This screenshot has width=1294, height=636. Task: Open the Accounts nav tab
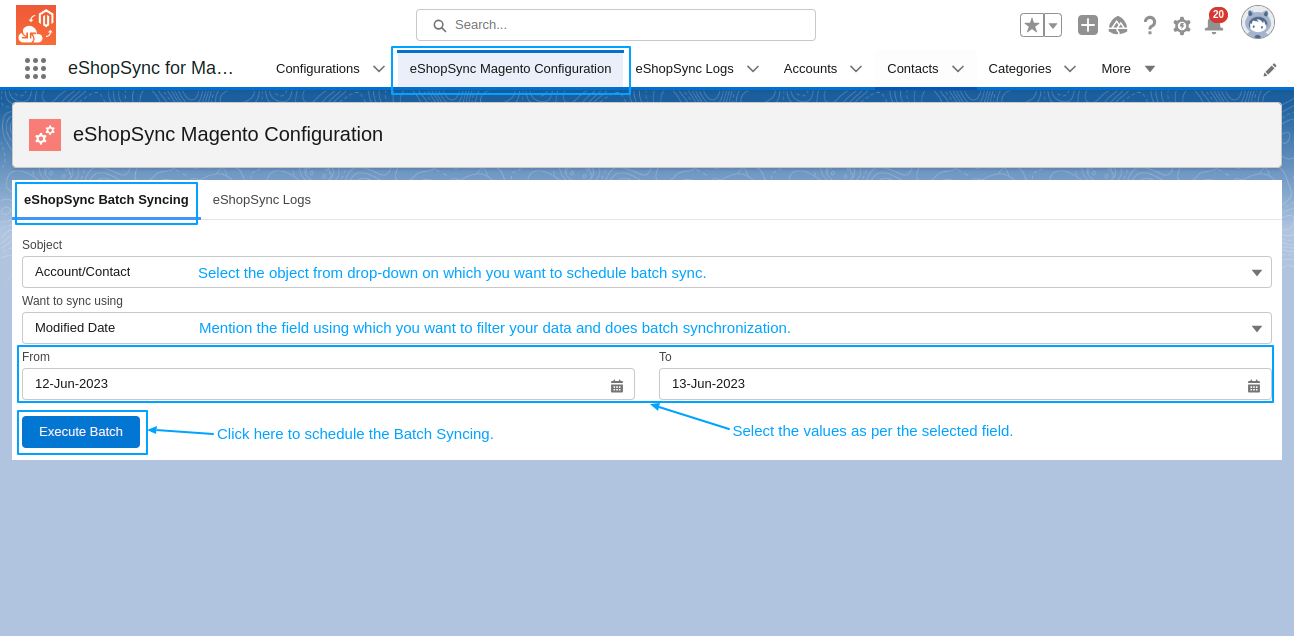(810, 68)
